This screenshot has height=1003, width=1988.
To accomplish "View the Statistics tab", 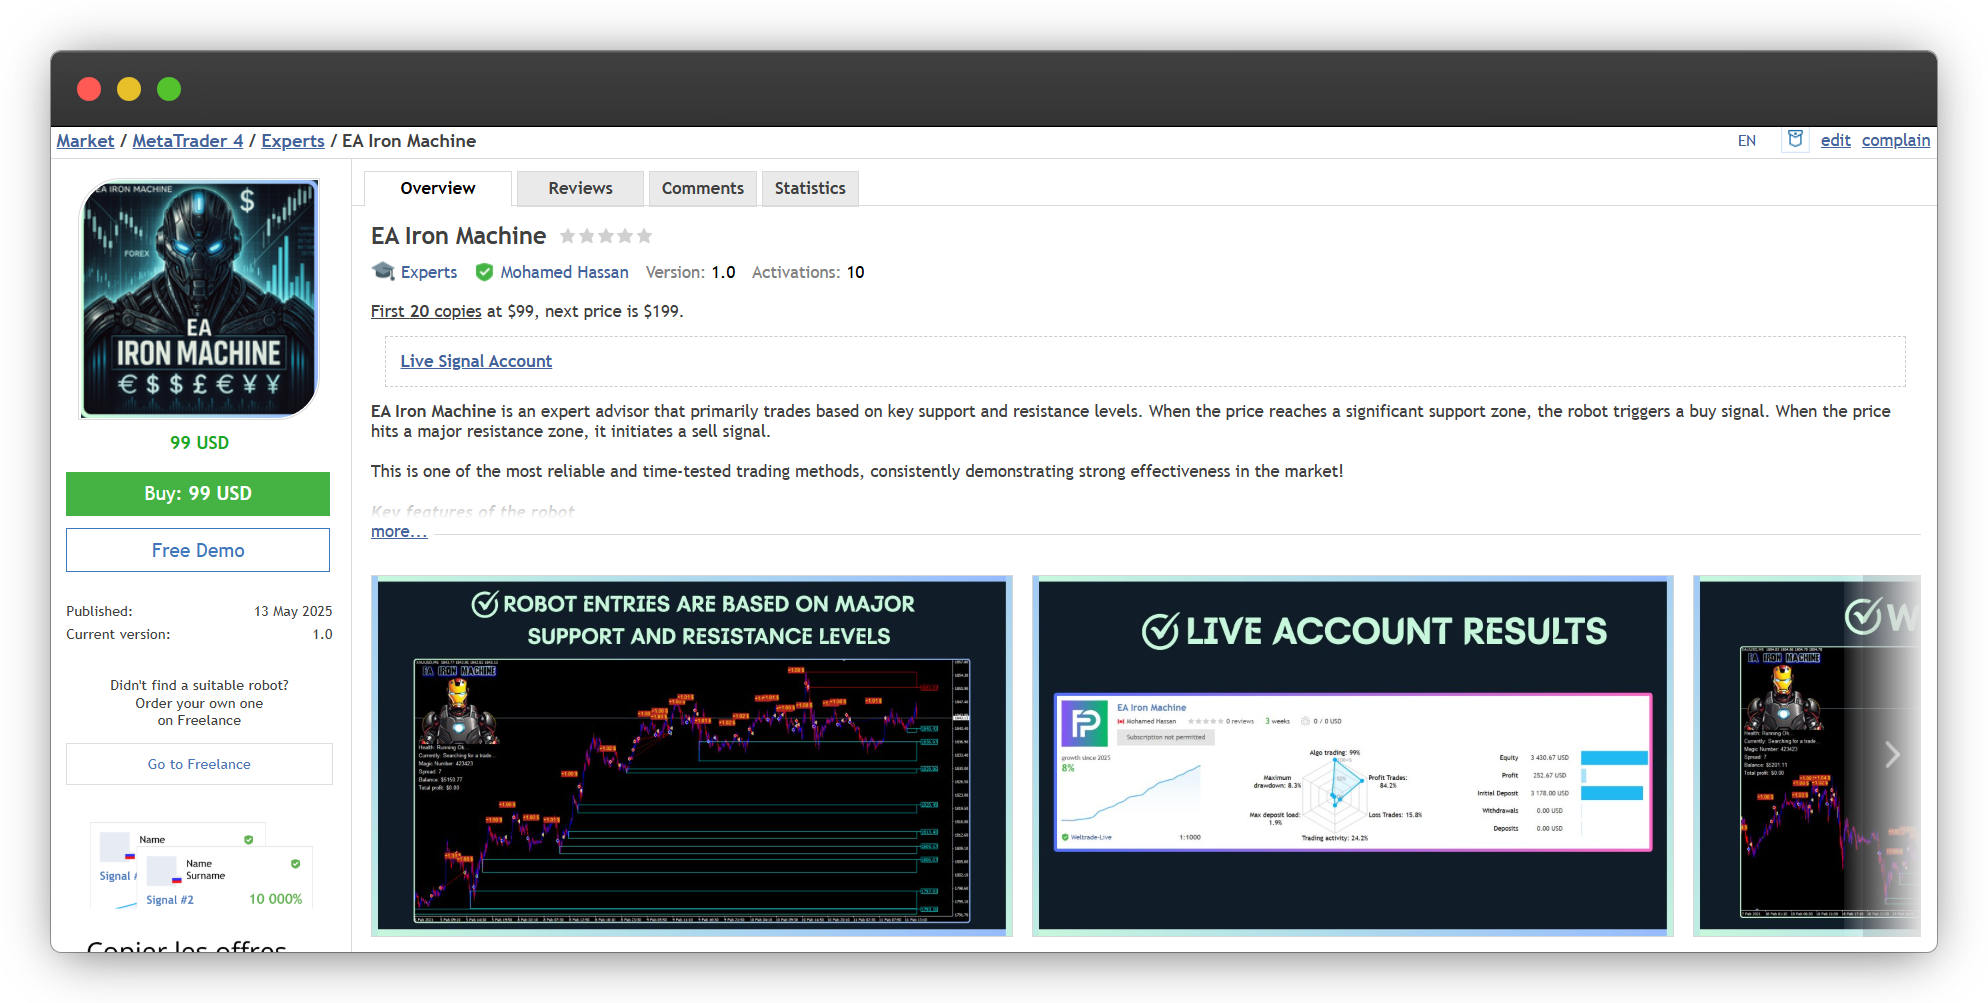I will [x=810, y=188].
